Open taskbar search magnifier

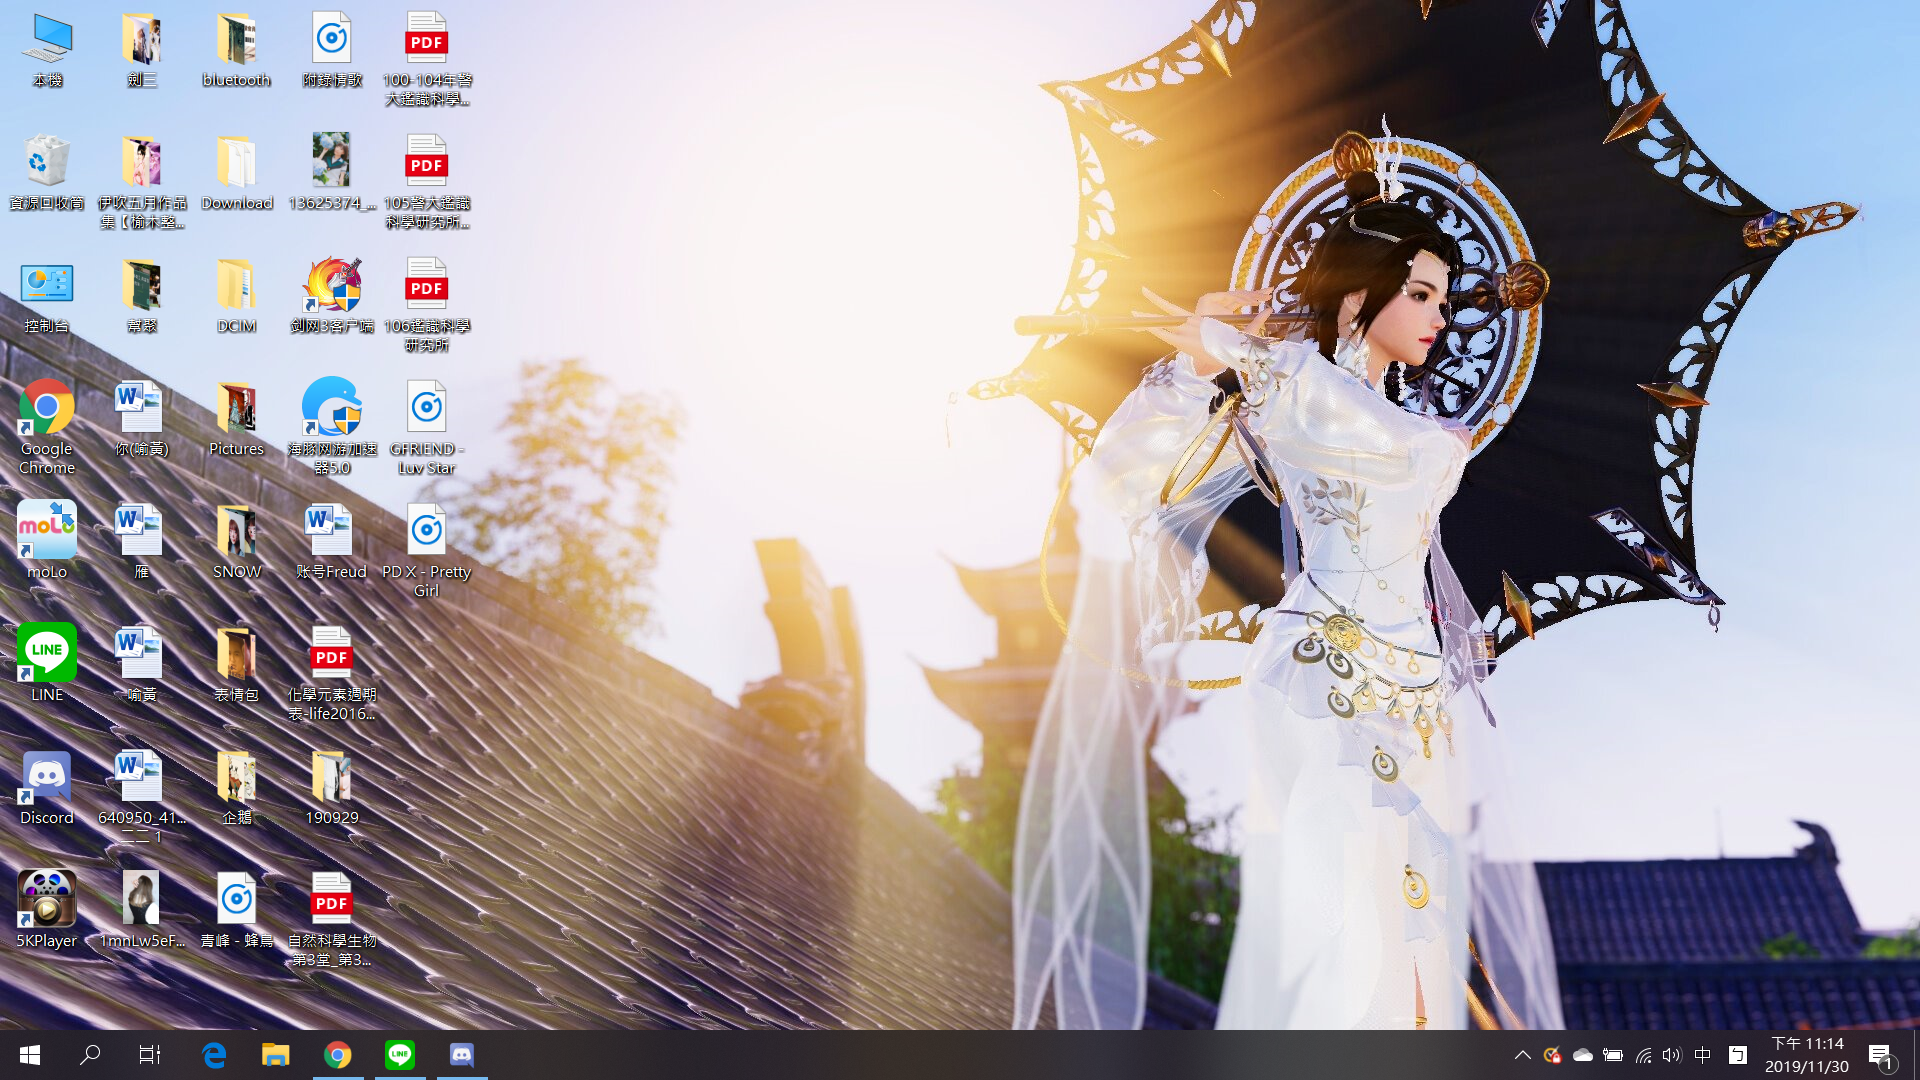[90, 1055]
